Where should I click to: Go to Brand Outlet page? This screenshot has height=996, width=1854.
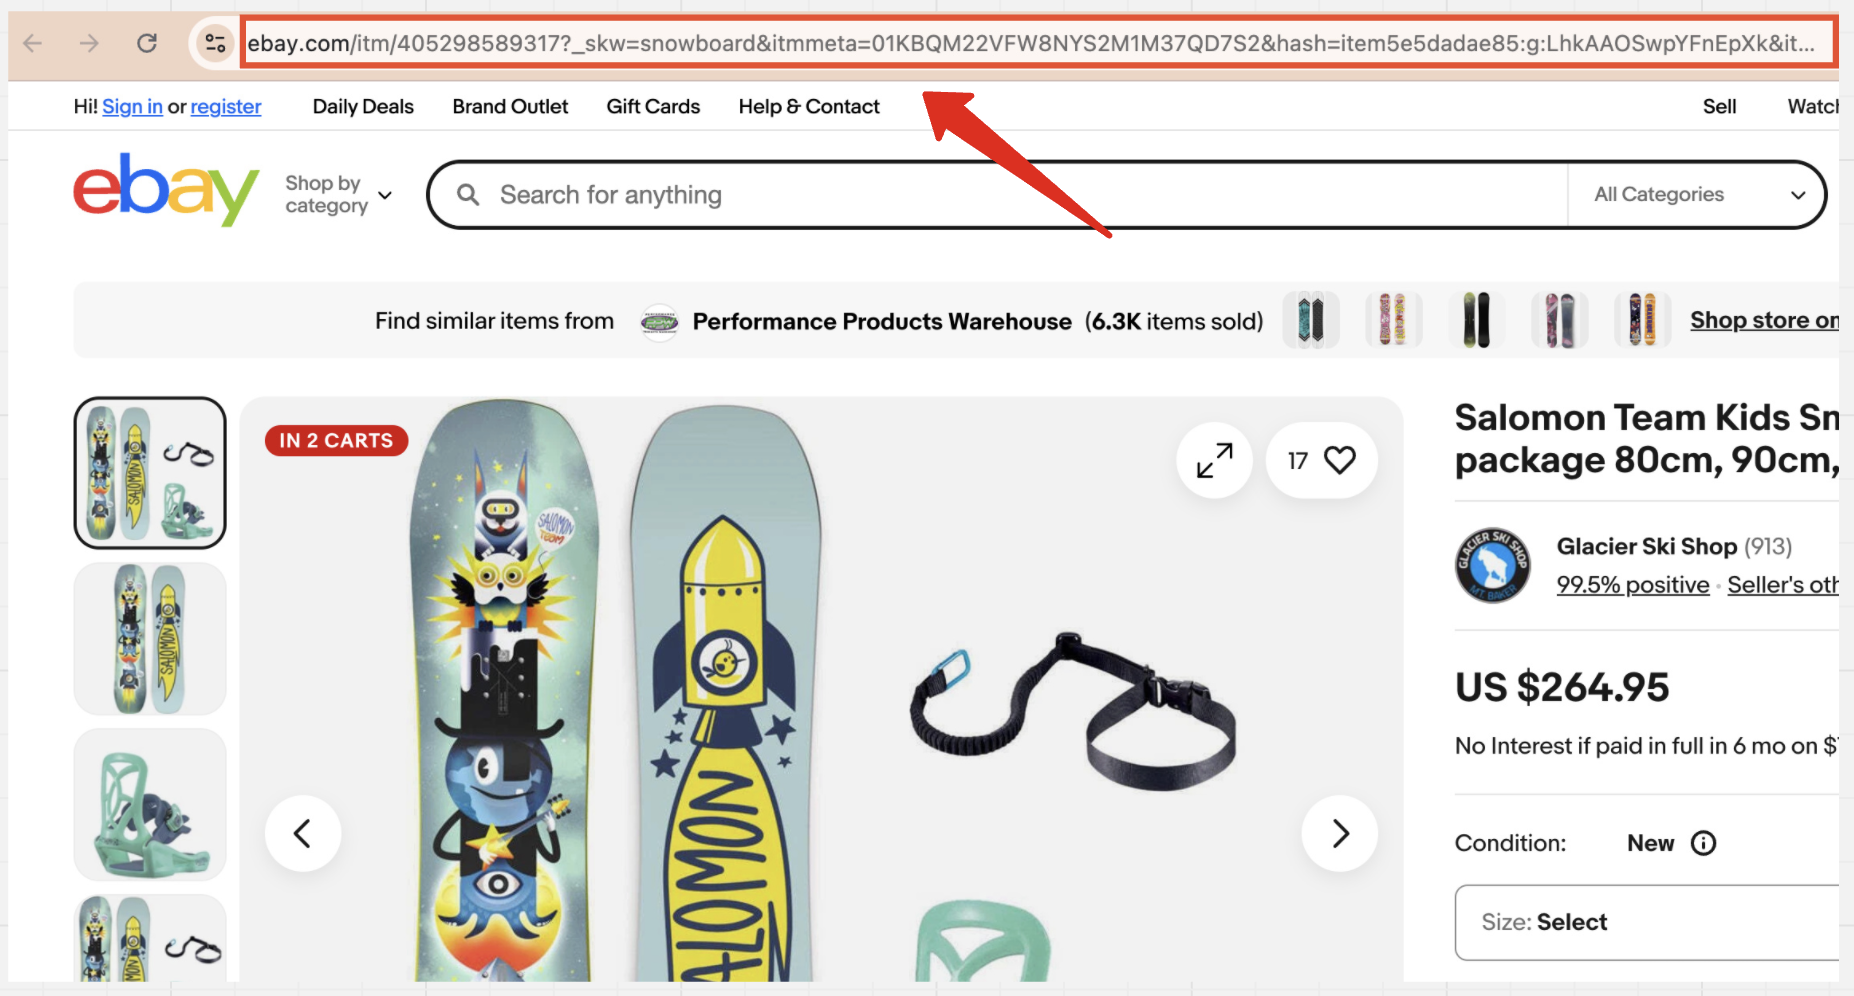(510, 107)
